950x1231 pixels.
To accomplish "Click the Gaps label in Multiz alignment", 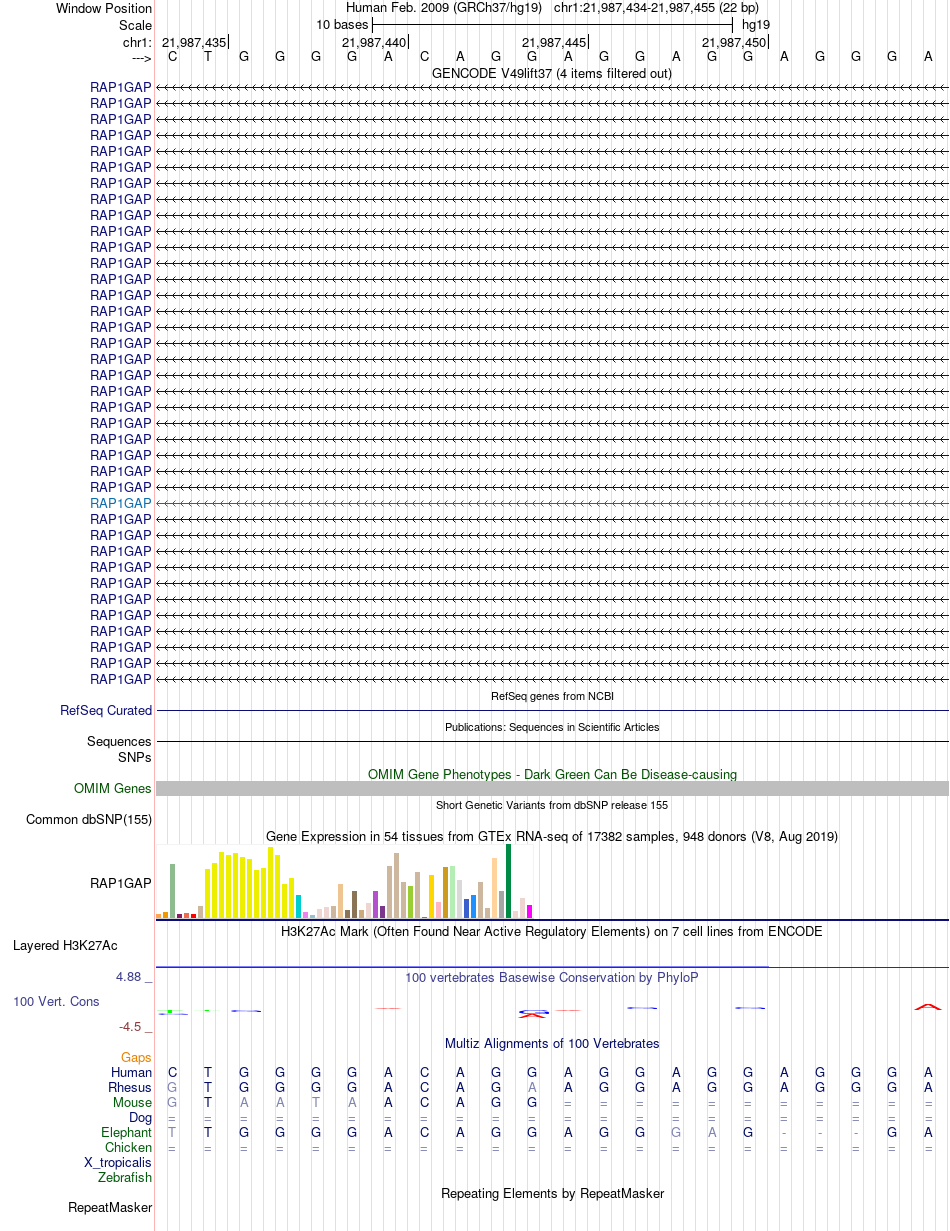I will click(136, 1057).
